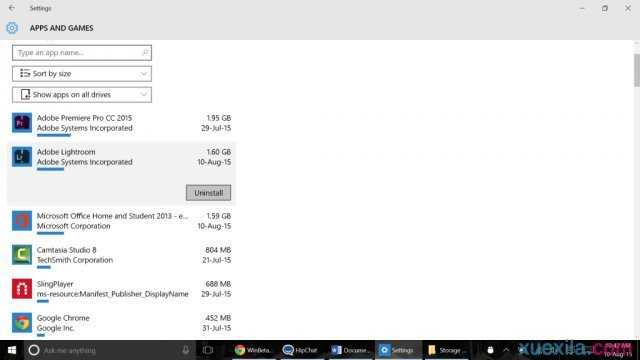Select the Microsoft Office app icon
This screenshot has height=360, width=640.
pyautogui.click(x=22, y=221)
